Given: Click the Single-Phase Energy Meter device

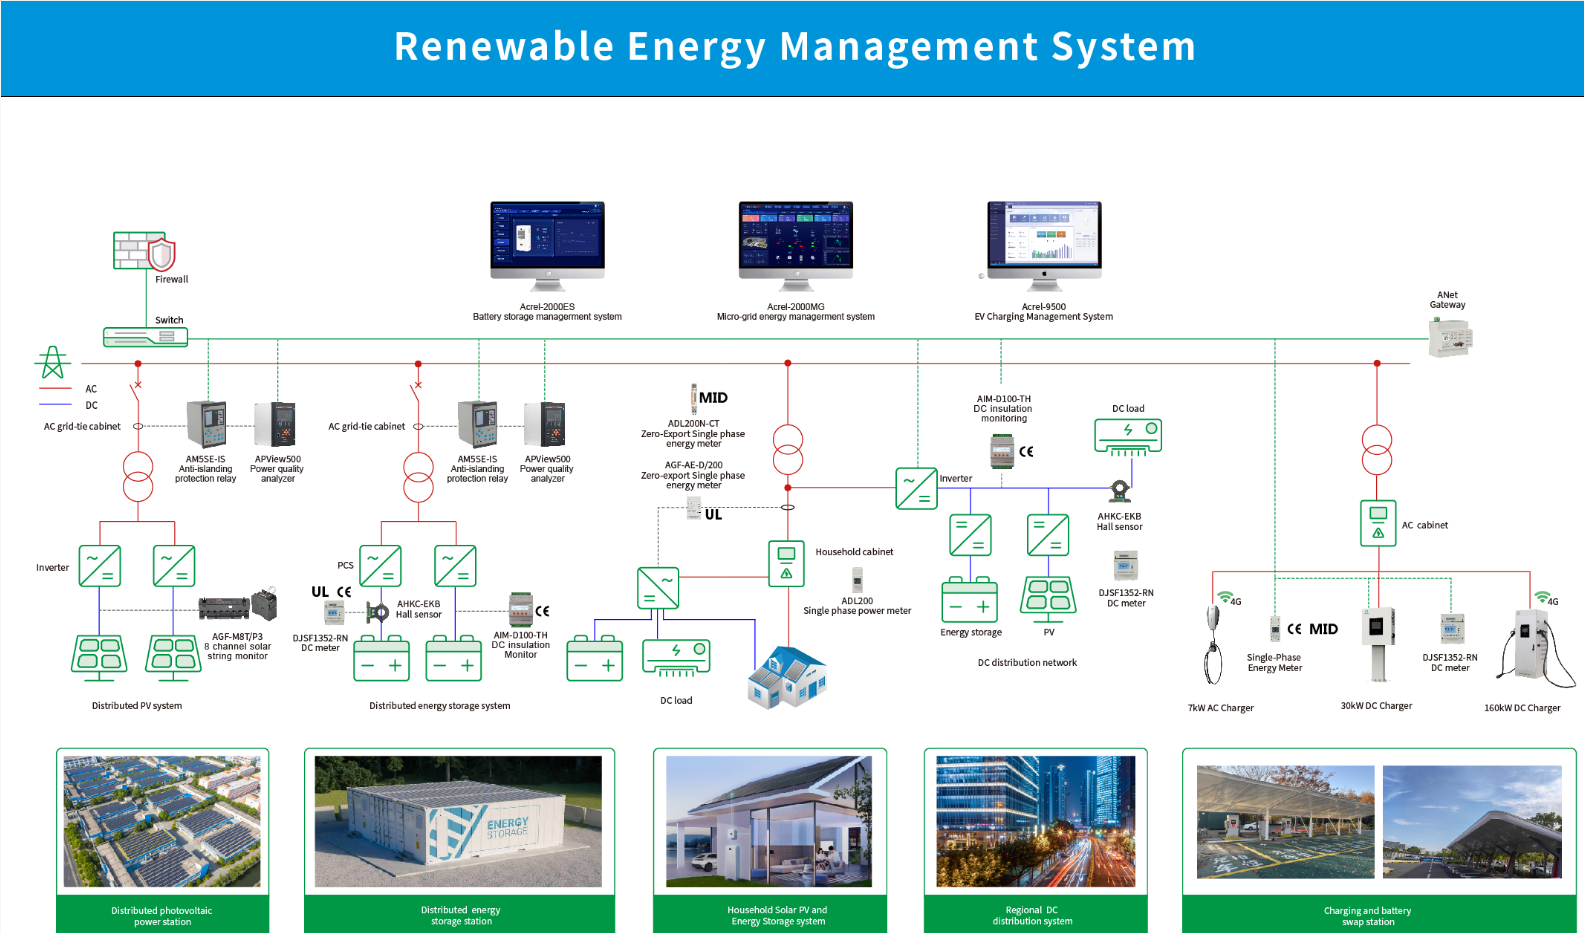Looking at the screenshot, I should (x=1275, y=628).
